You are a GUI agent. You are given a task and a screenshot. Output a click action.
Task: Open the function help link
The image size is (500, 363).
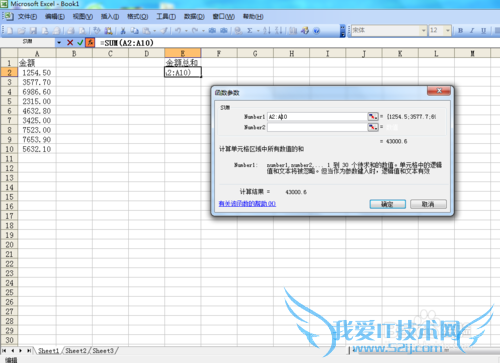coord(247,204)
